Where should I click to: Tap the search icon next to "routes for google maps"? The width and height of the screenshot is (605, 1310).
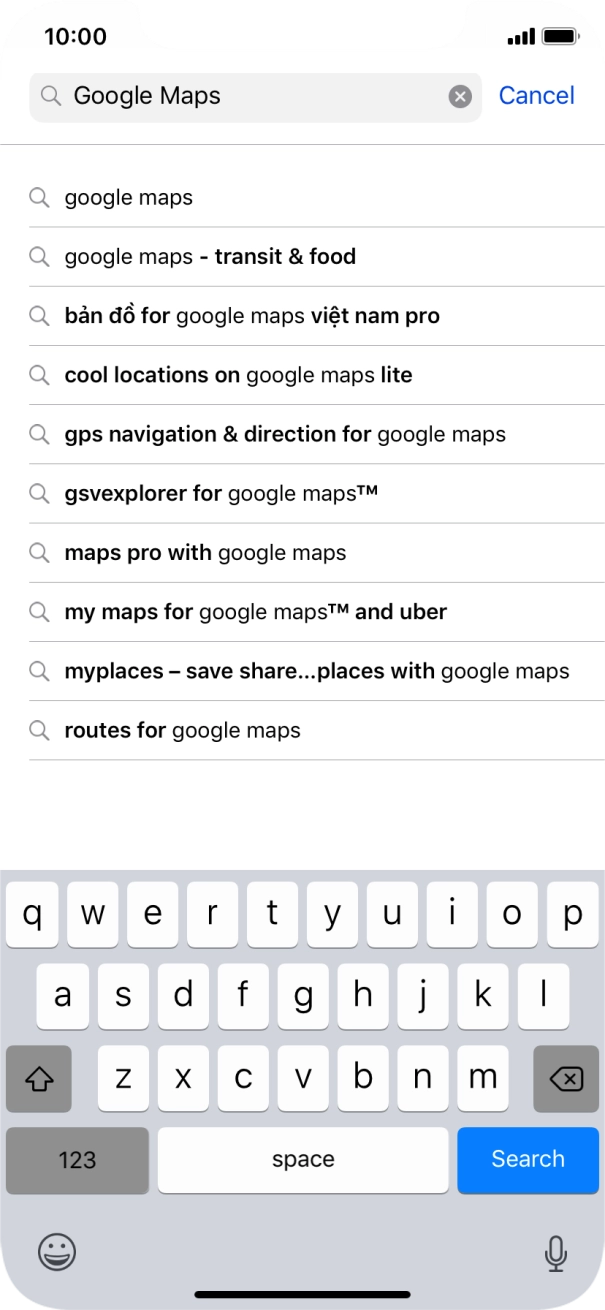40,730
